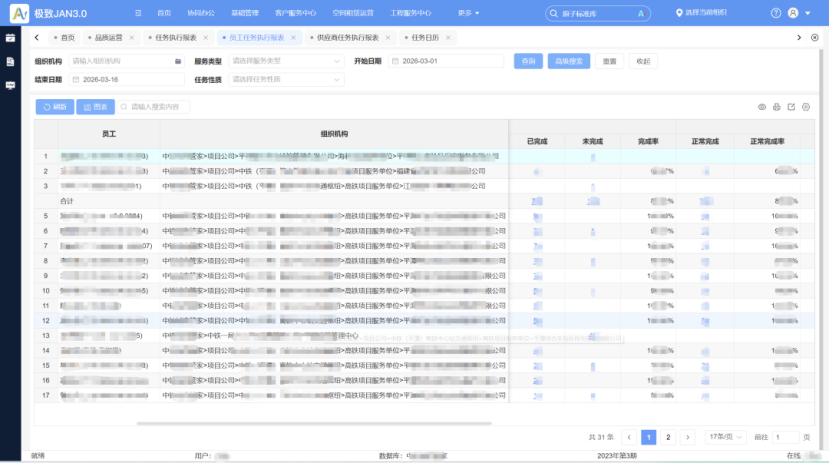Click the folder icon in 组织机构 field

tap(178, 61)
